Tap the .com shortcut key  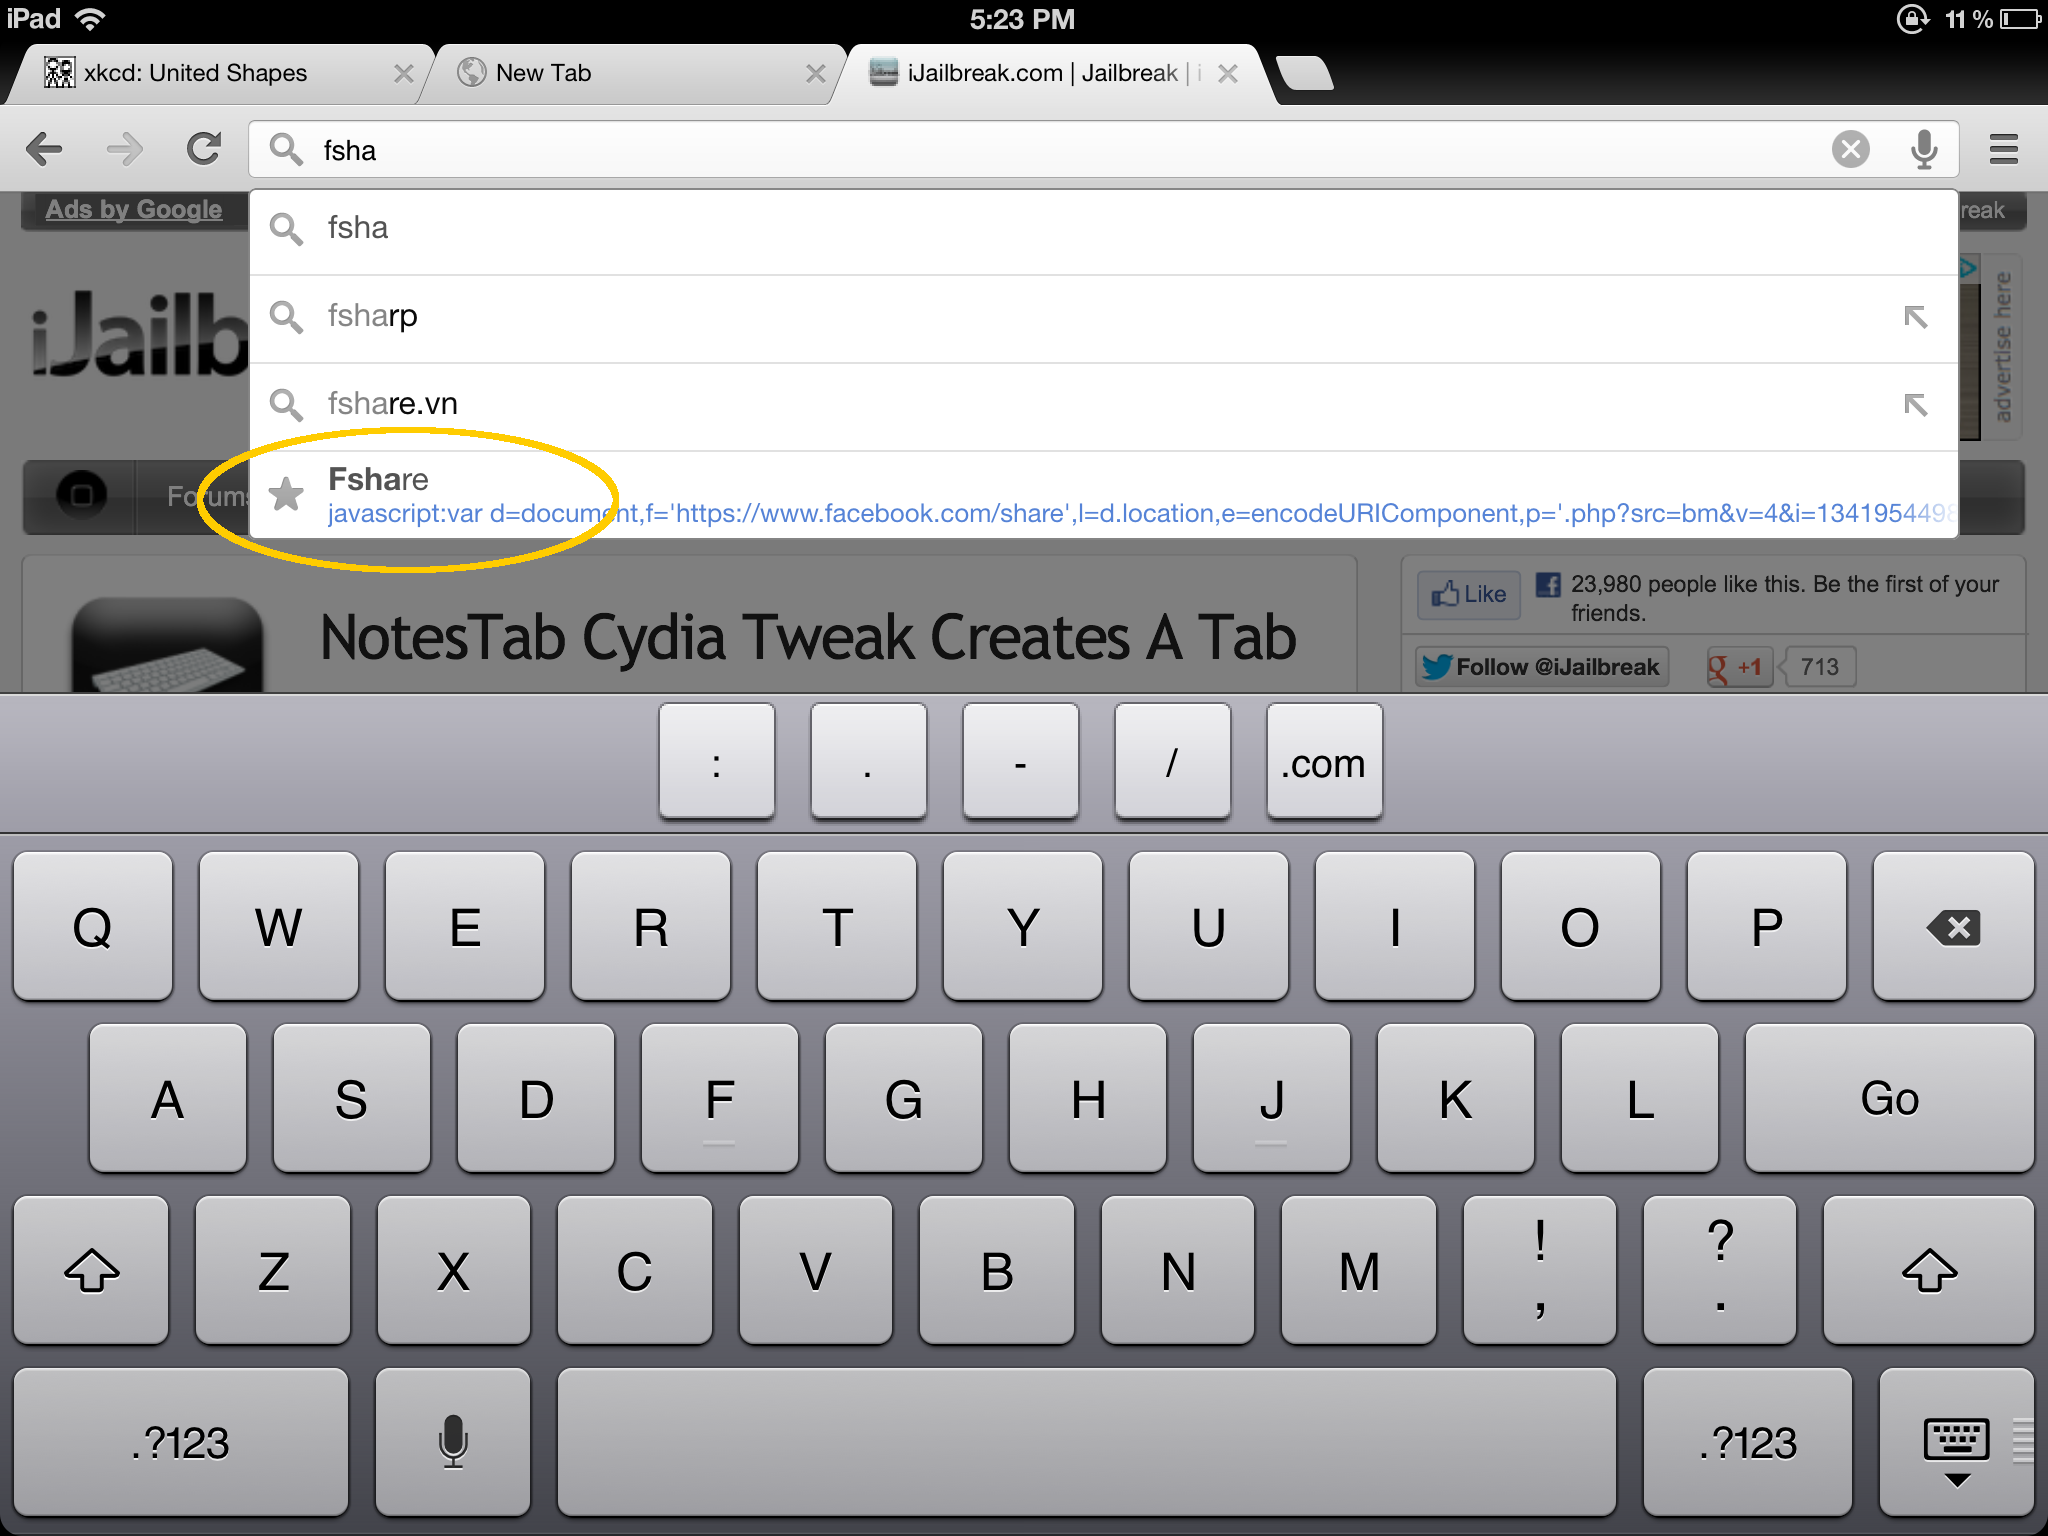point(1325,762)
